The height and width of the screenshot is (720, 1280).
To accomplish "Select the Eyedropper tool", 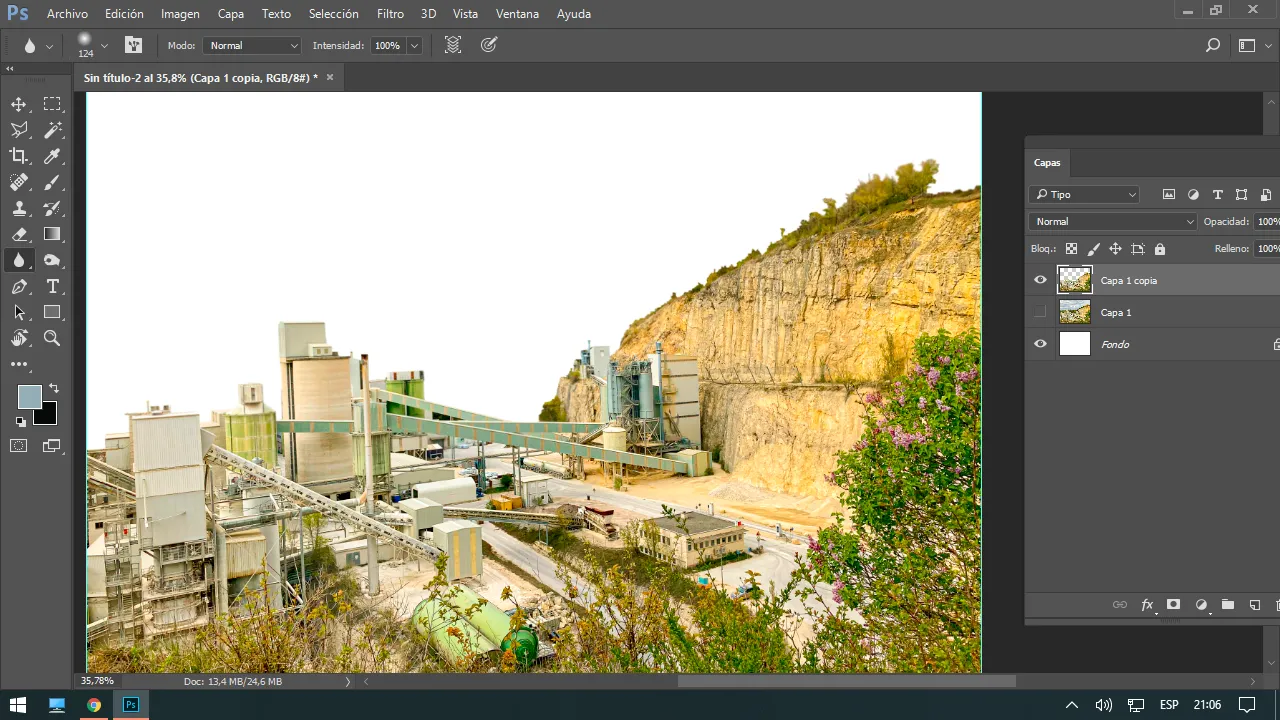I will 52,156.
